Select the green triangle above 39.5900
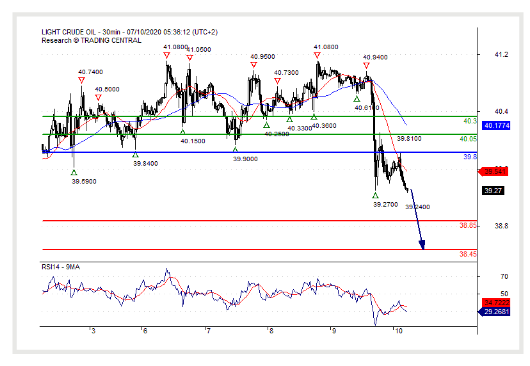This screenshot has width=530, height=366. (74, 173)
